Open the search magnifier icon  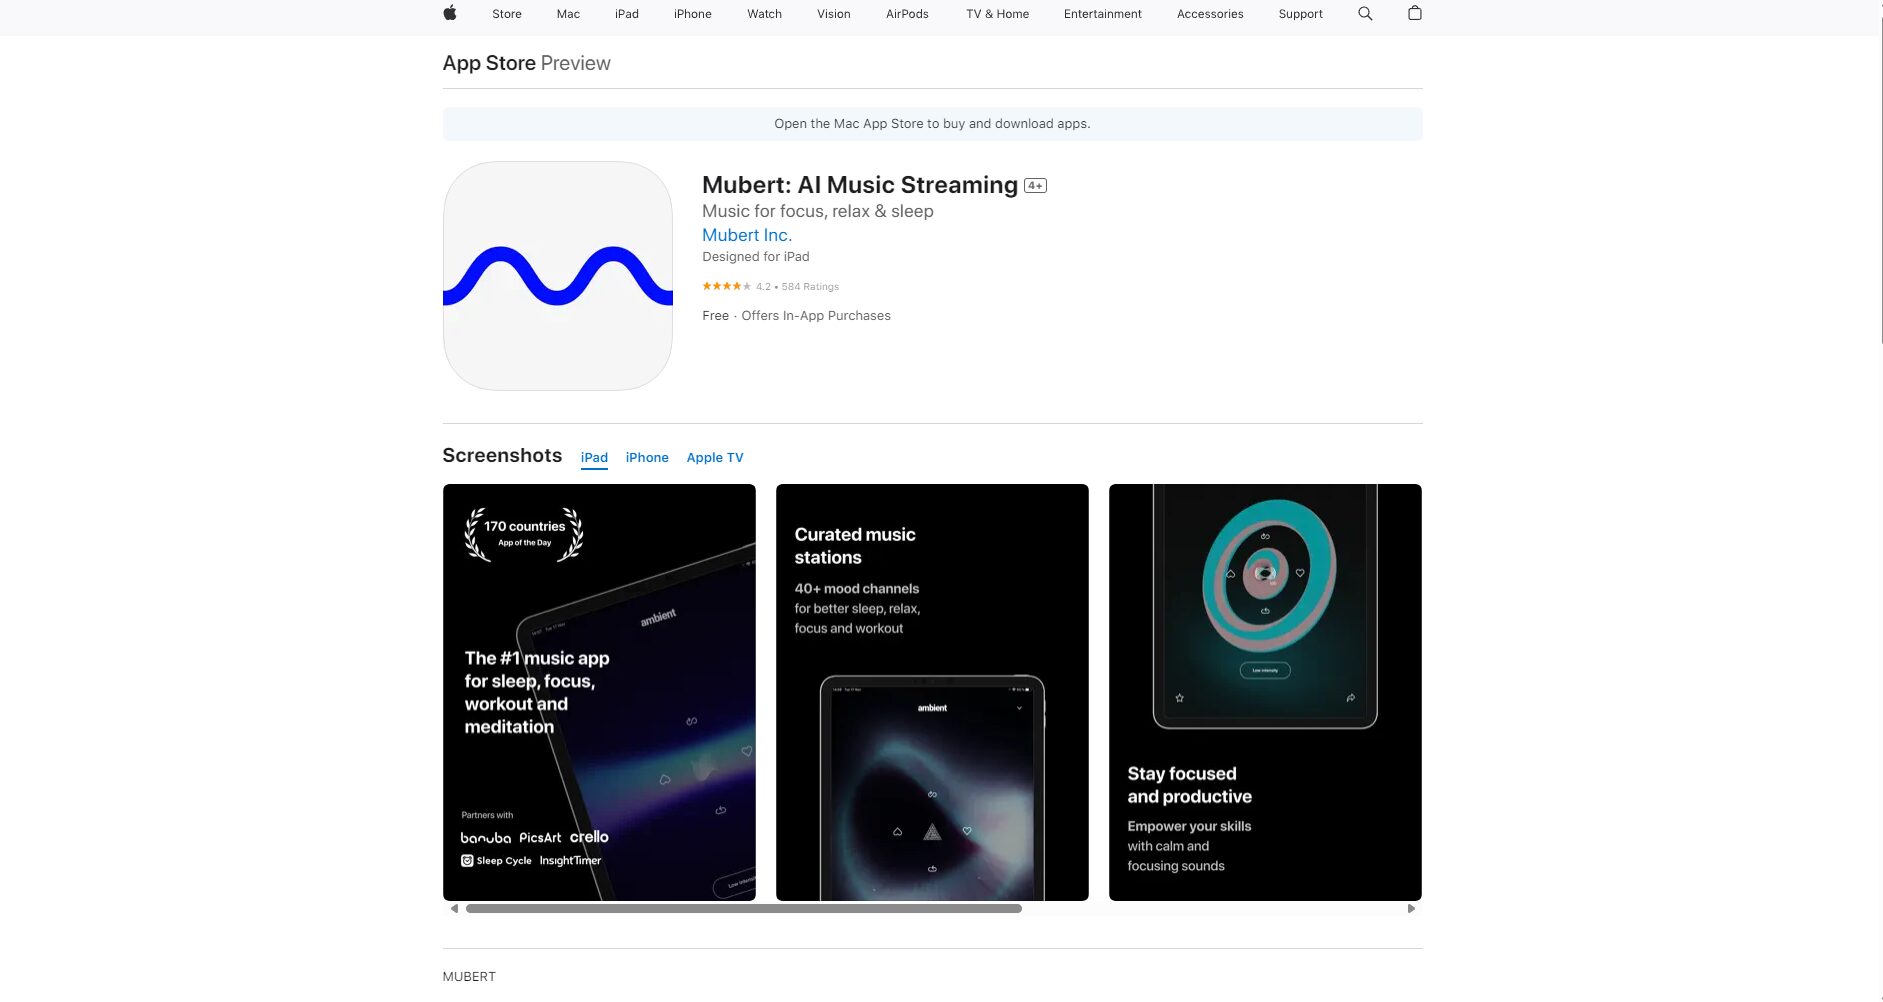point(1365,13)
